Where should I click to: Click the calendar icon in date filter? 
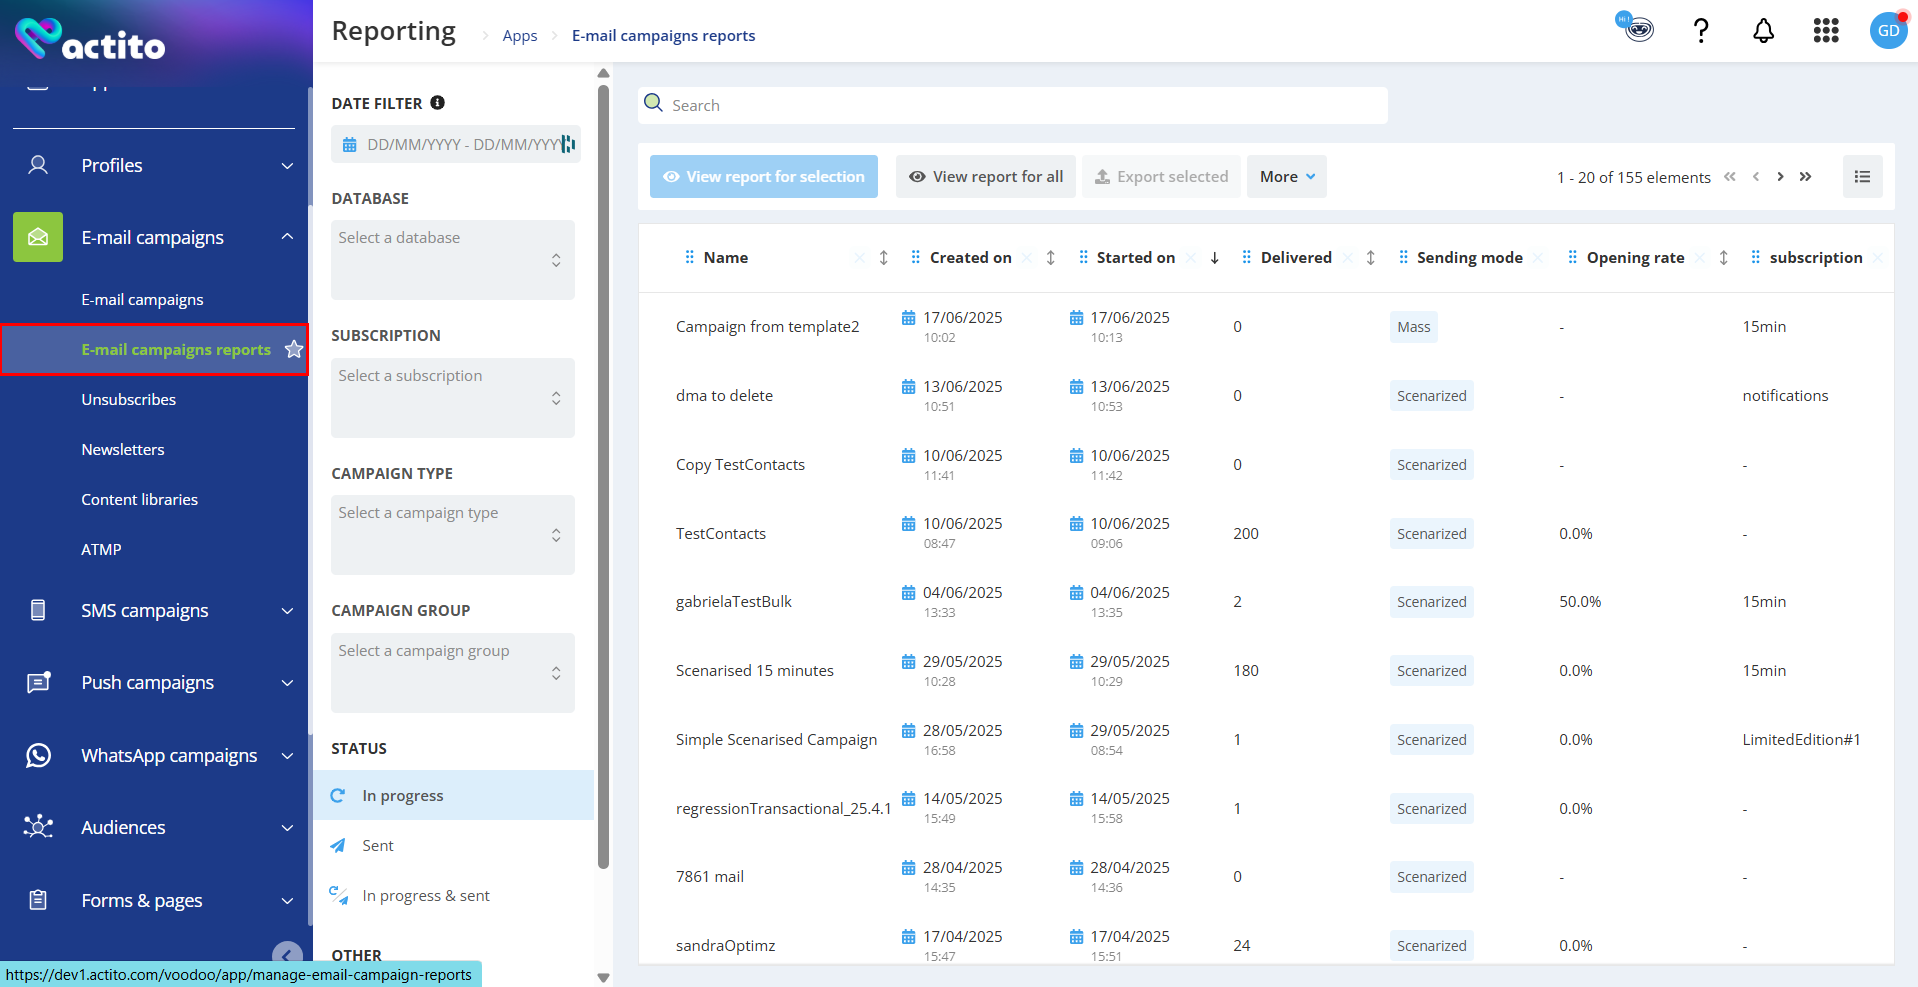(350, 145)
